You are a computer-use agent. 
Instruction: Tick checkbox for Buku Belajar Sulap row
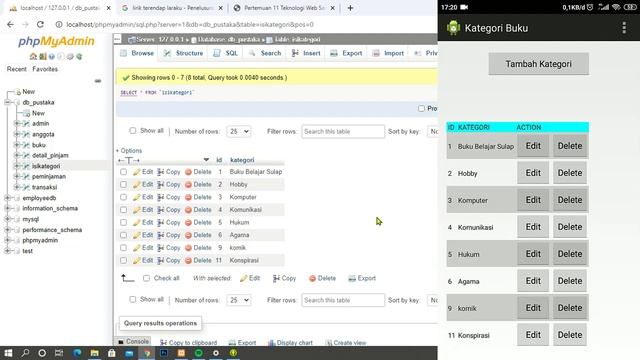[123, 172]
